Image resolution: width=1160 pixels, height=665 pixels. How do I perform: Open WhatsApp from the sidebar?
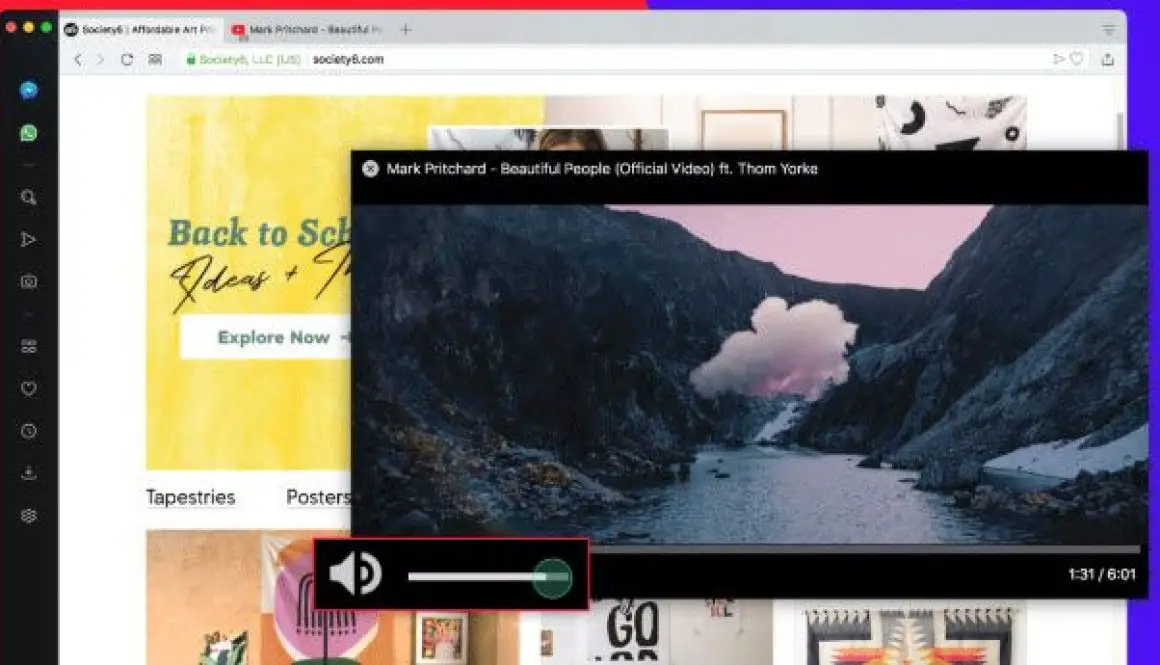click(x=29, y=133)
